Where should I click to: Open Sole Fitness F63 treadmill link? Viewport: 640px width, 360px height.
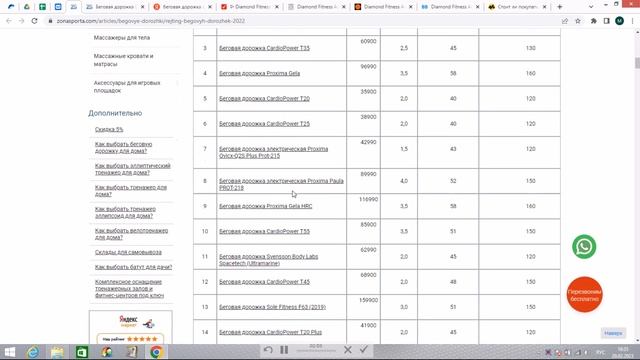[272, 307]
